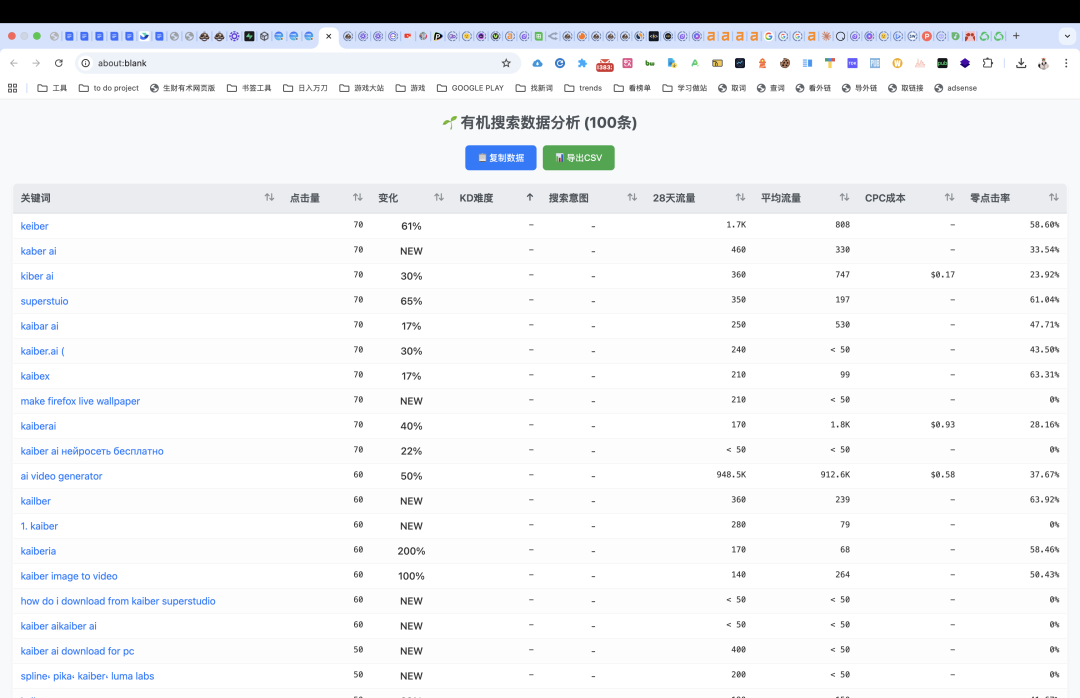1080x698 pixels.
Task: Open the trends bookmarks folder
Action: click(x=583, y=88)
